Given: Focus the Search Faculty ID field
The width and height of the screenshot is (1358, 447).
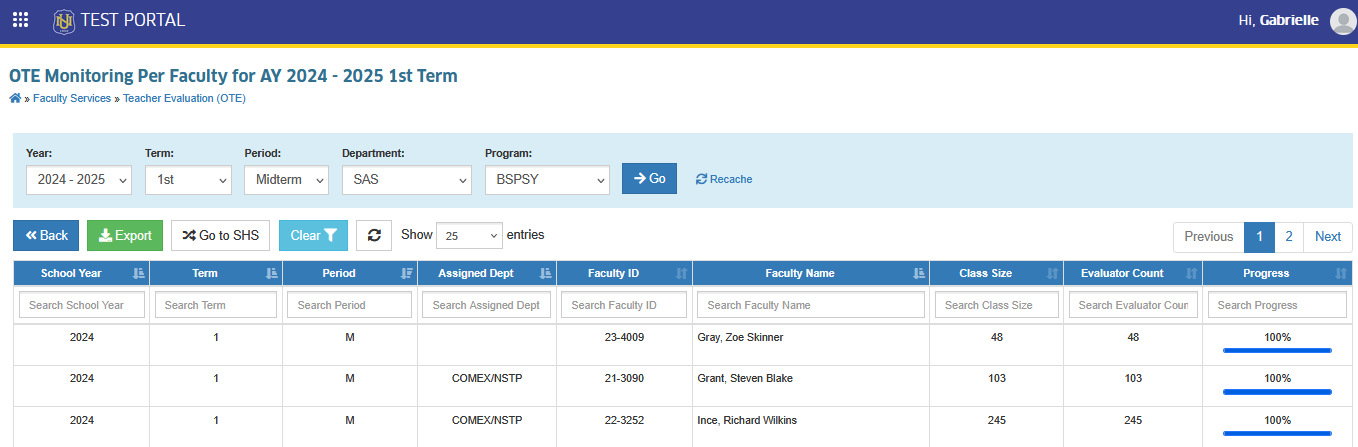Looking at the screenshot, I should [624, 305].
